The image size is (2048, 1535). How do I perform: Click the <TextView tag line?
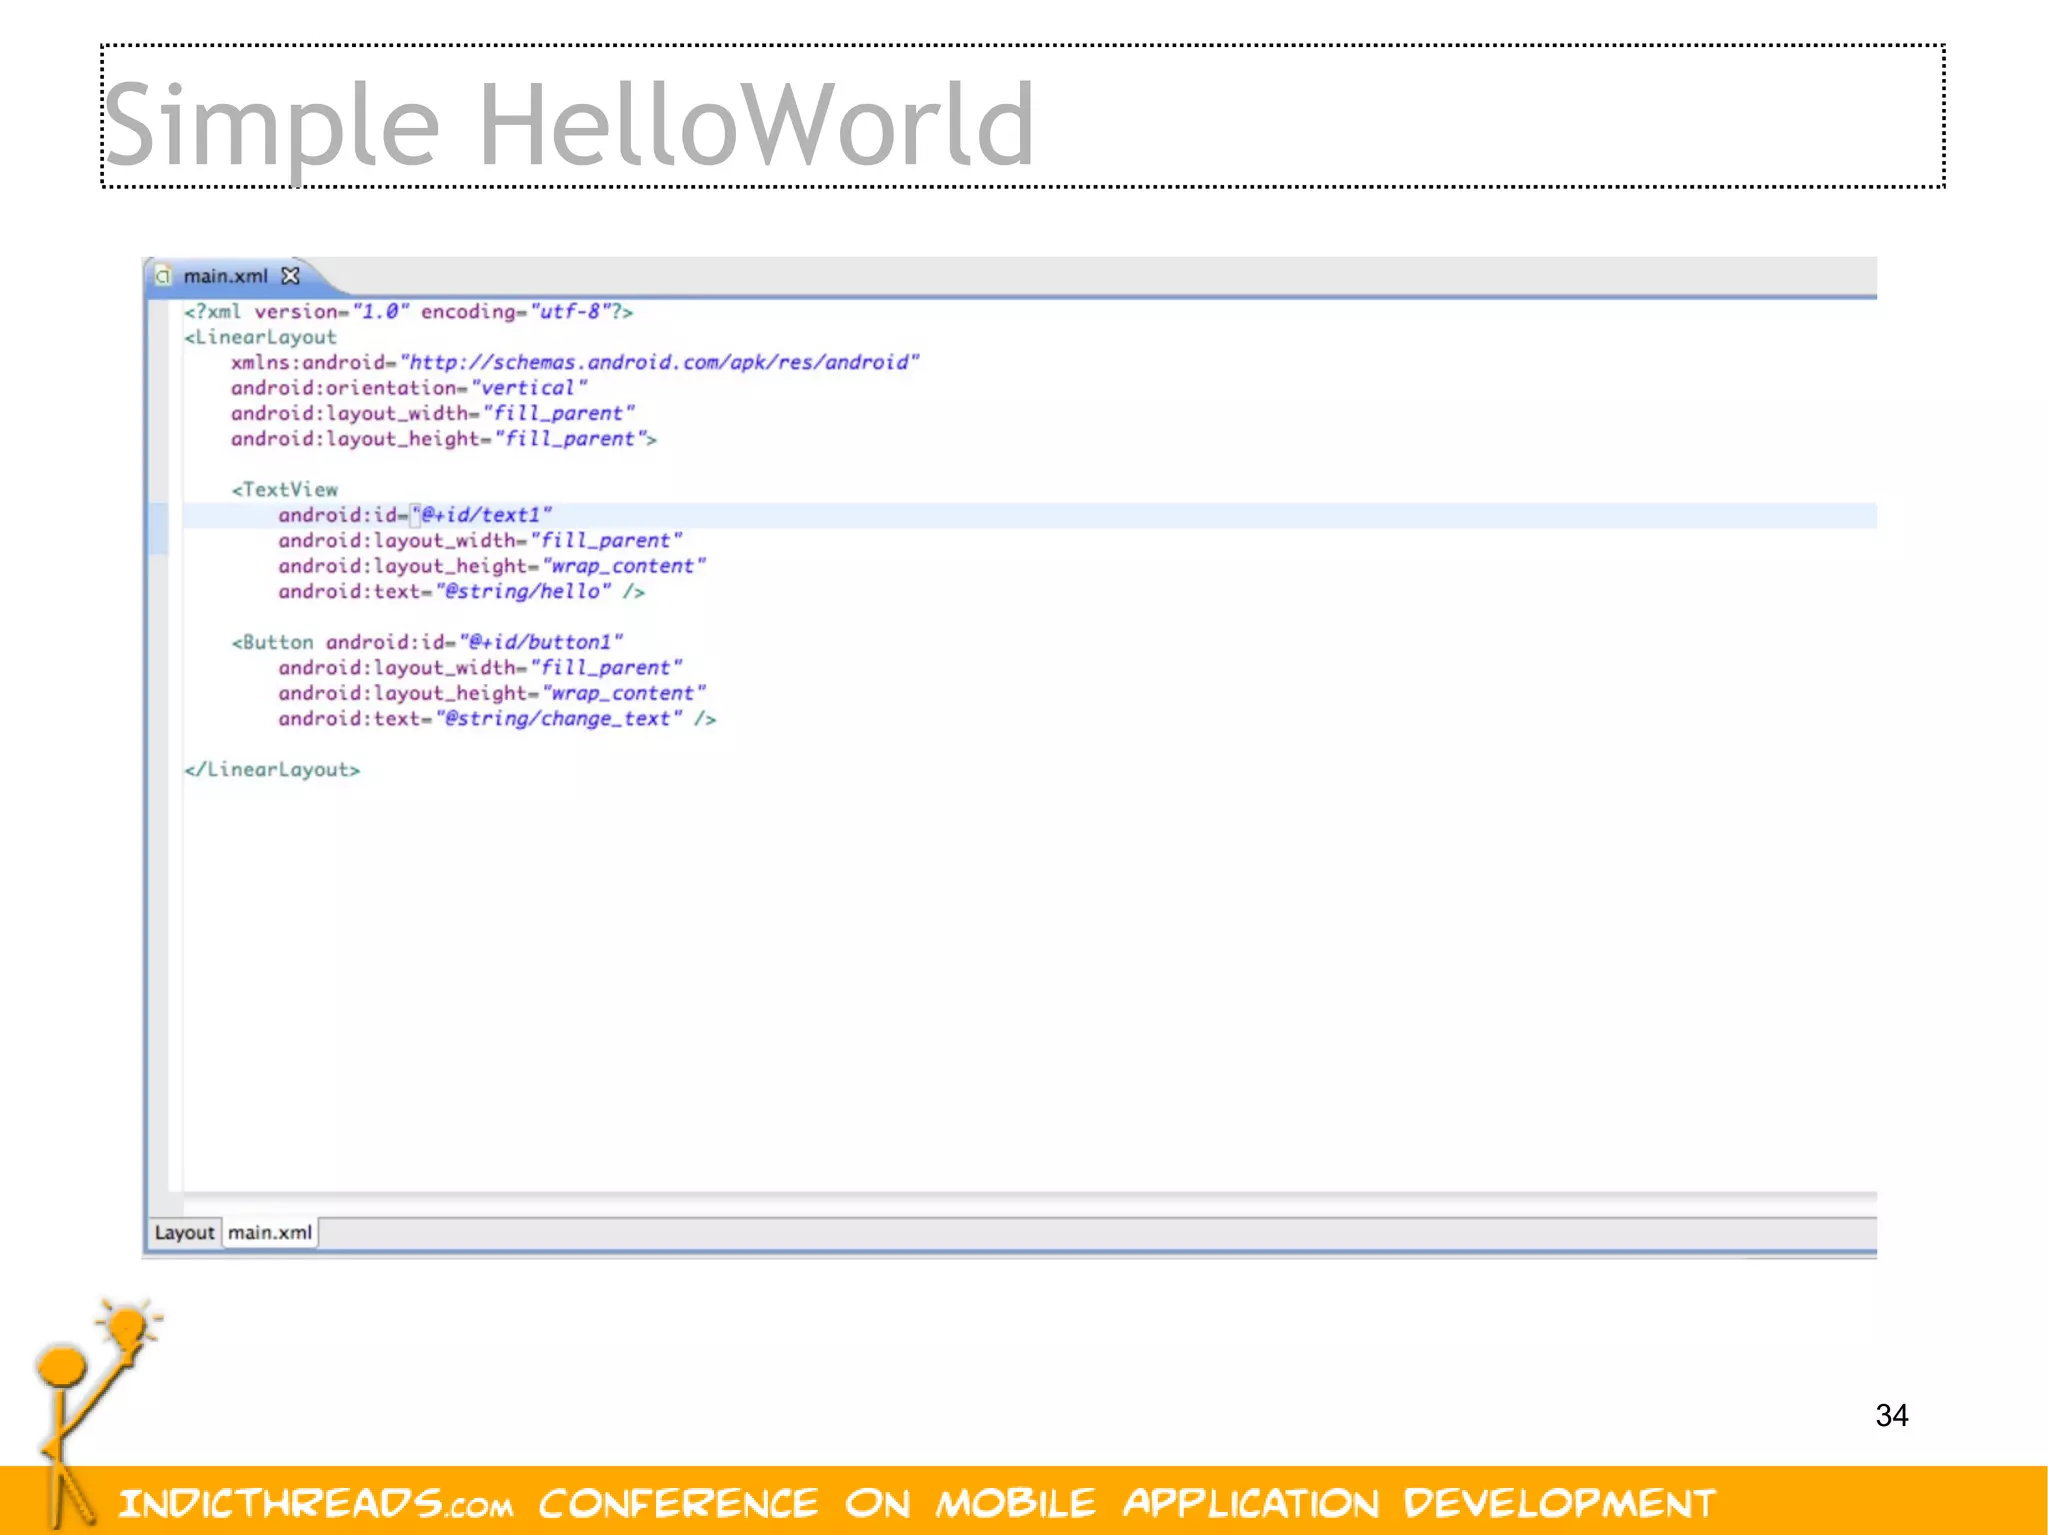(285, 490)
